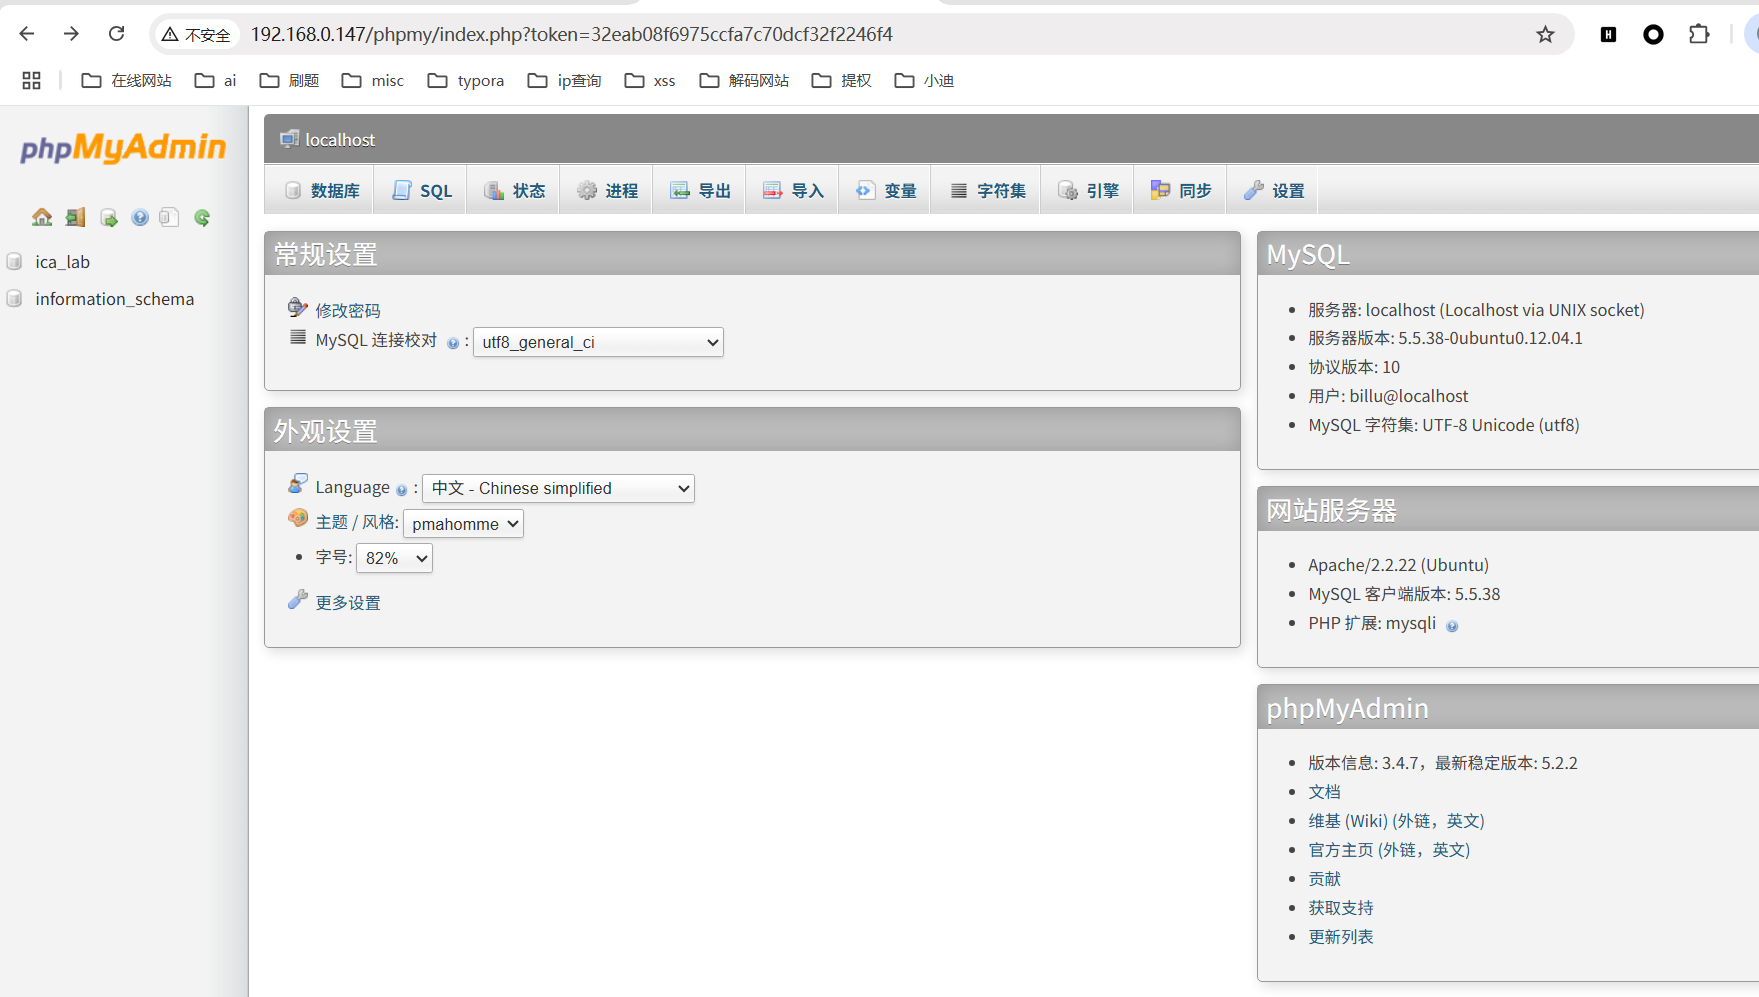The height and width of the screenshot is (997, 1759).
Task: Open the 解码网站 bookmark folder
Action: (744, 80)
